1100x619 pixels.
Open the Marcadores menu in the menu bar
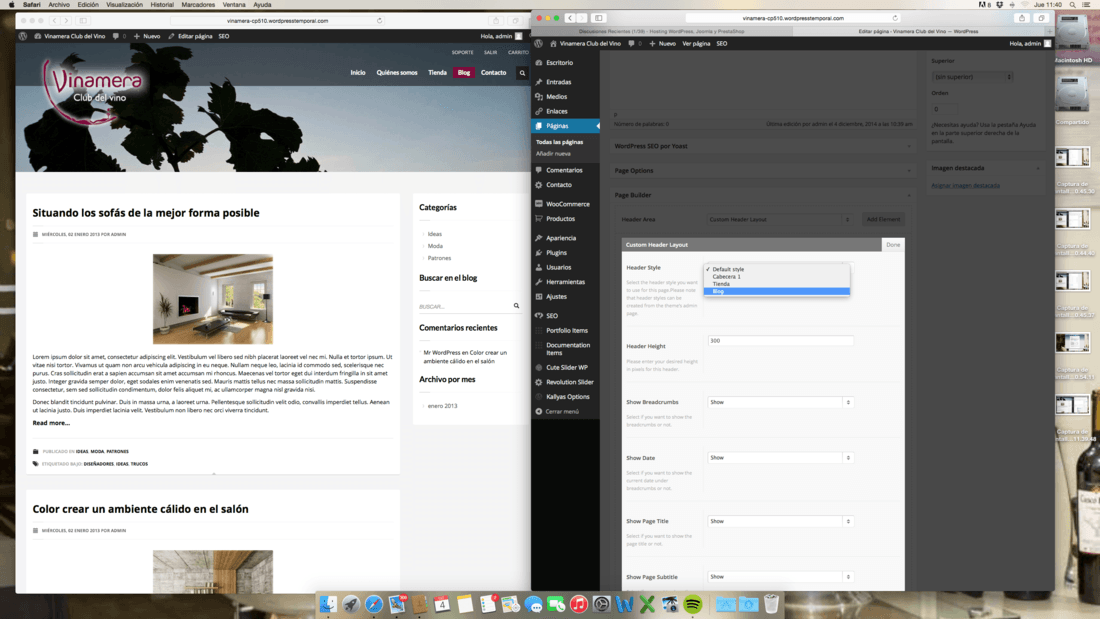pos(199,4)
